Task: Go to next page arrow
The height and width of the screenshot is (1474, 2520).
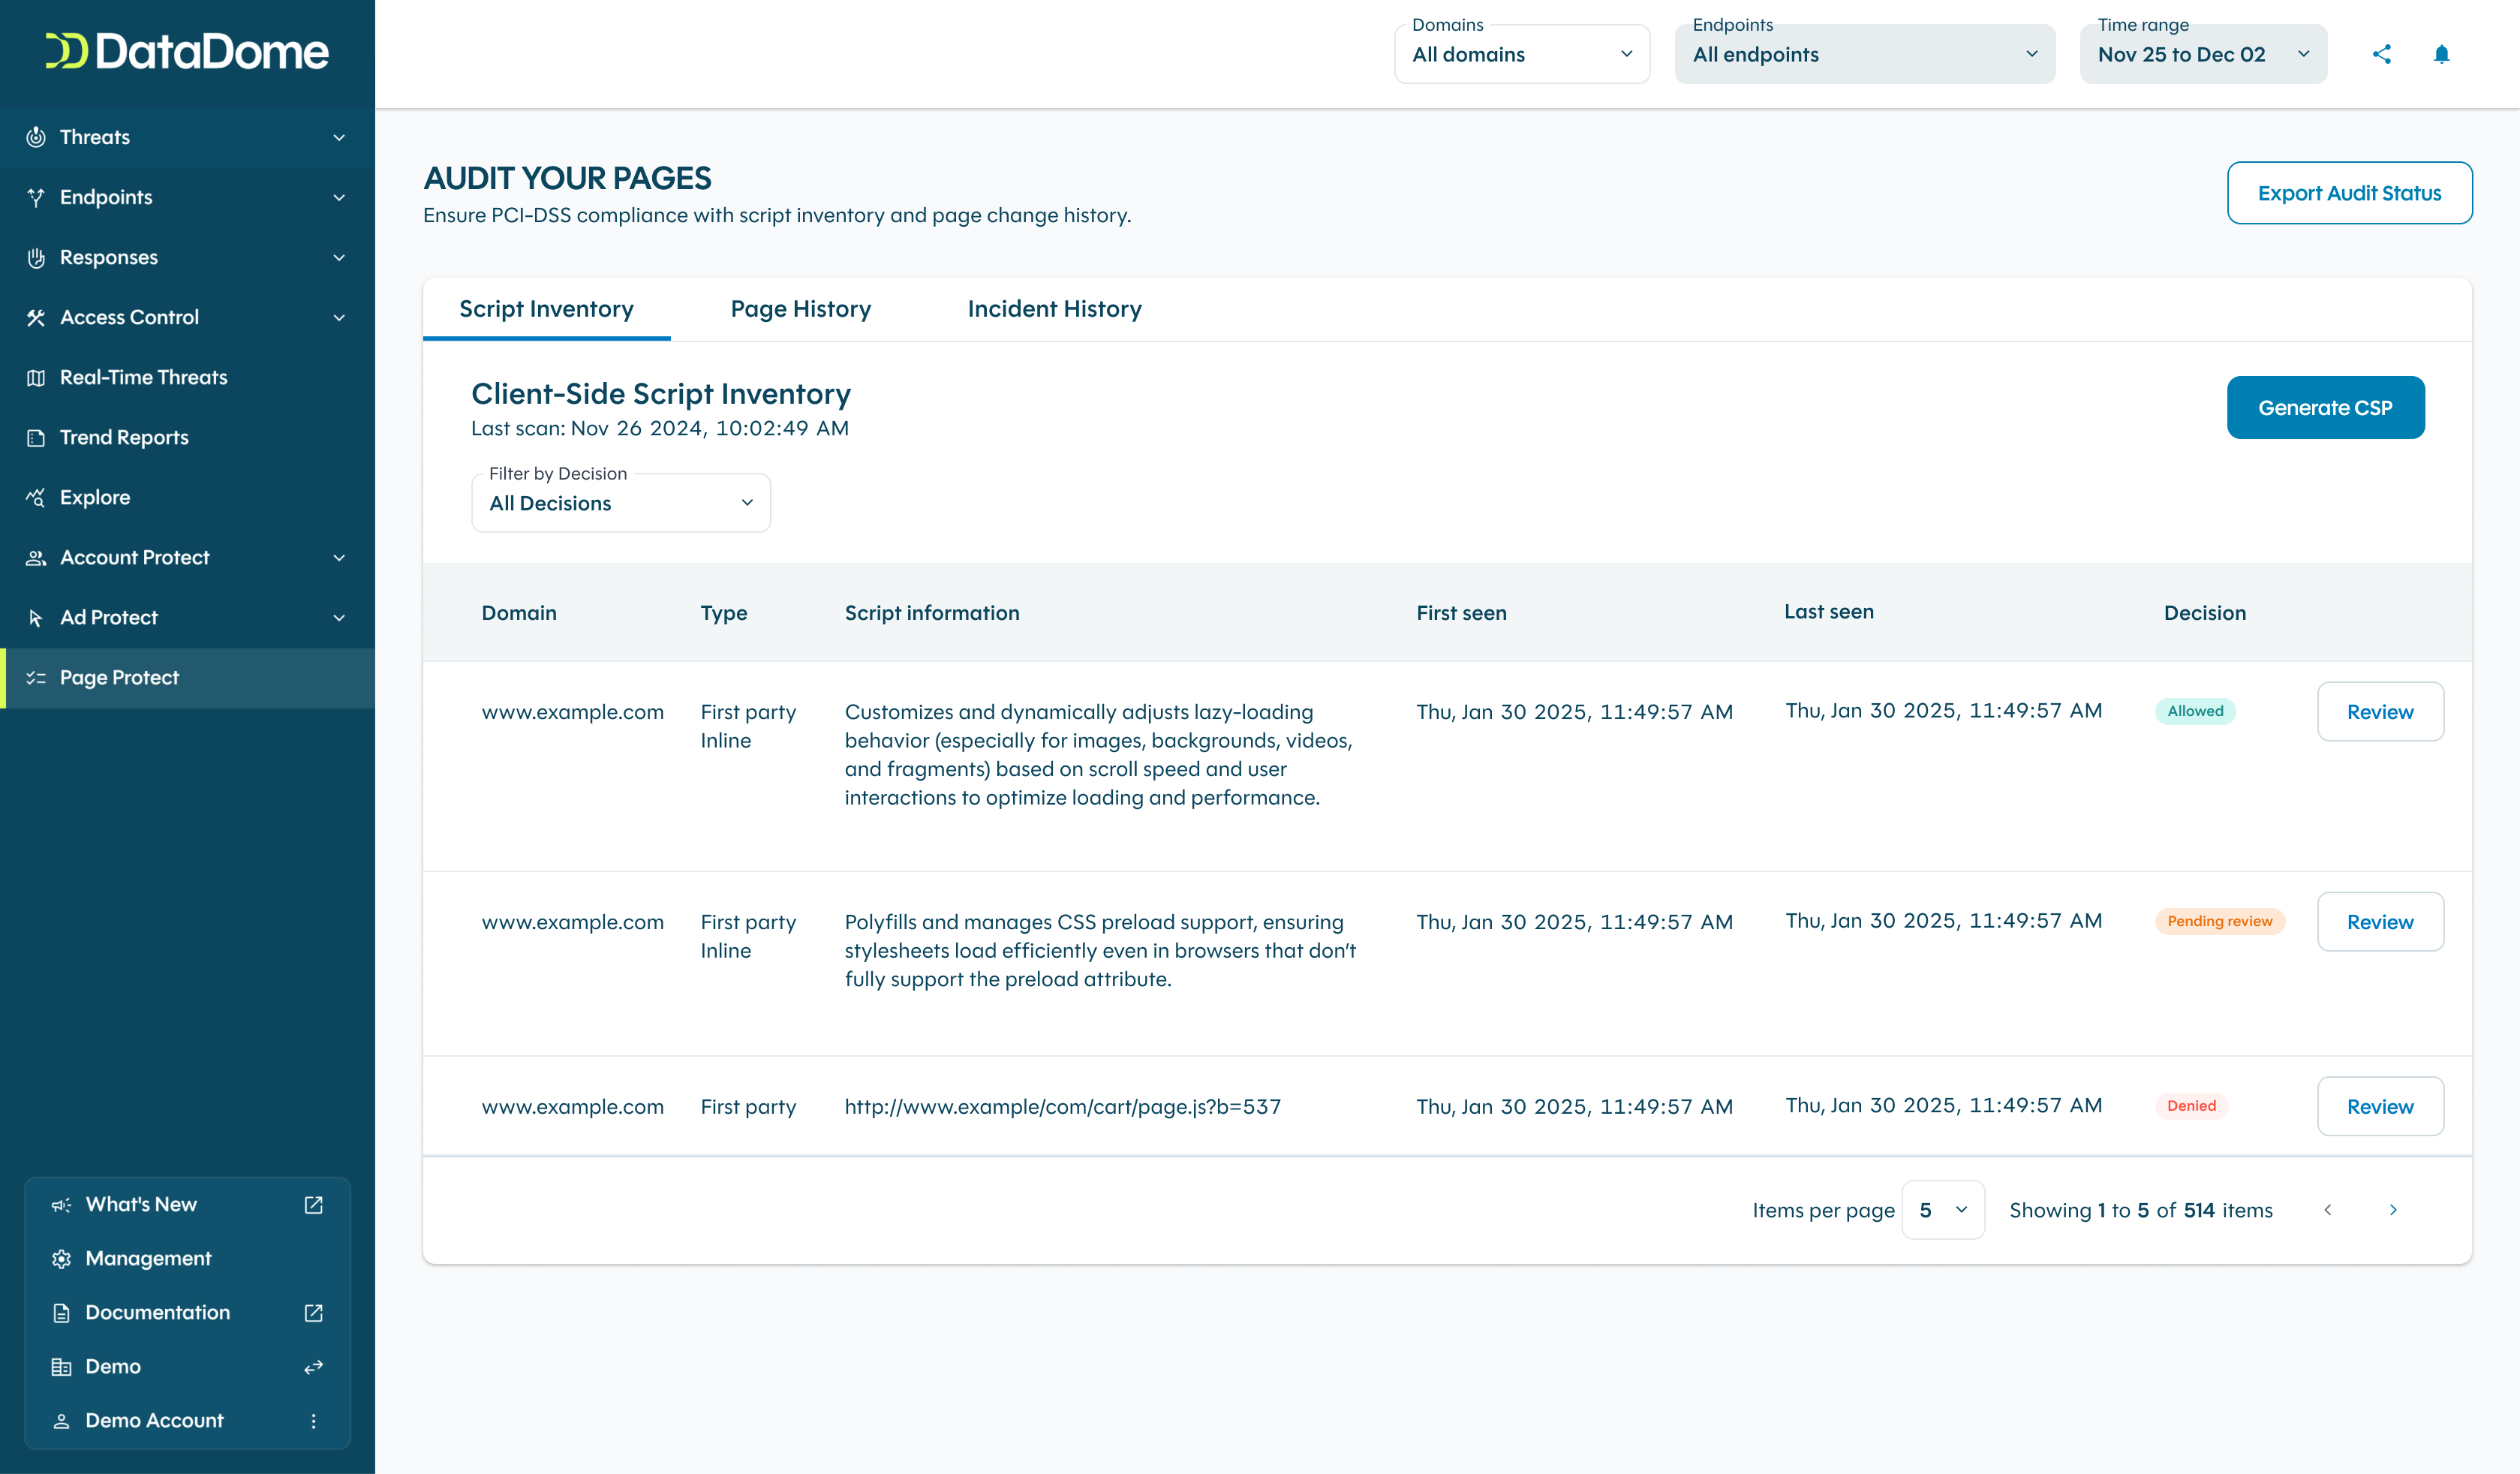Action: click(2393, 1210)
